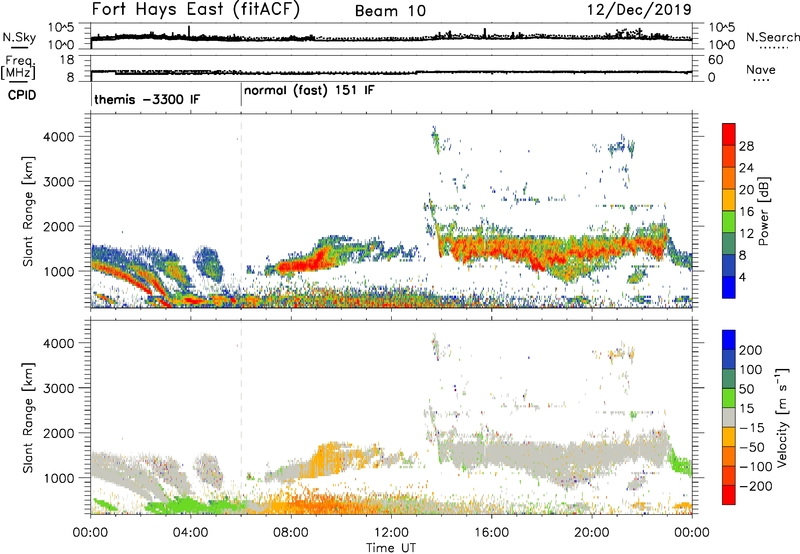Click the '28' value on the power colorbar
Screen dimensions: 800x554
[x=746, y=146]
